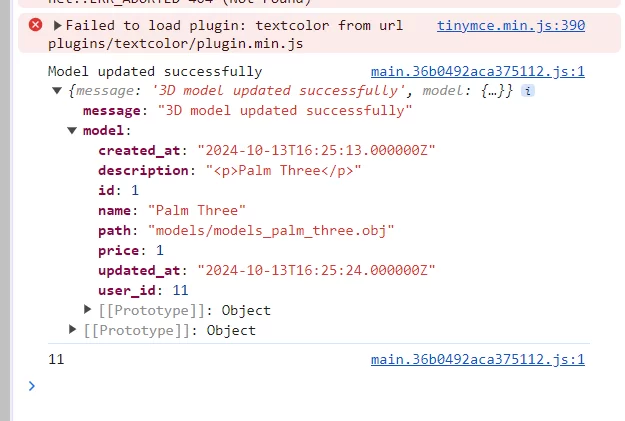The height and width of the screenshot is (421, 625).
Task: Click the message property string value
Action: pyautogui.click(x=285, y=111)
